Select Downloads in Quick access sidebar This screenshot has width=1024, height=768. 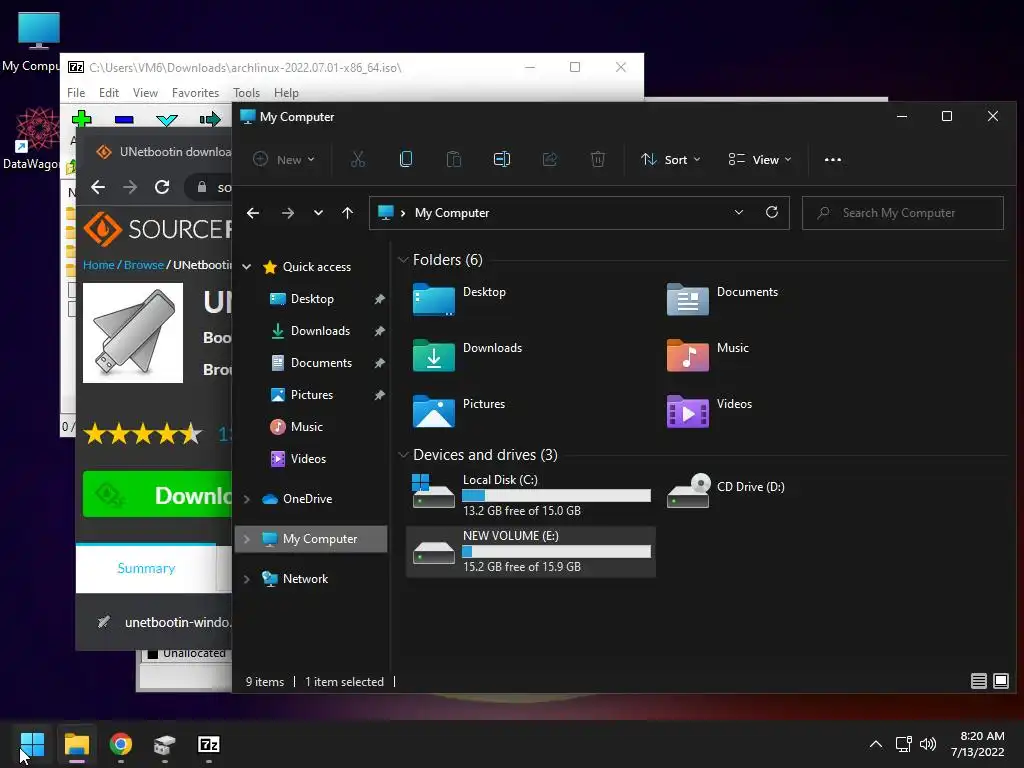[x=320, y=330]
